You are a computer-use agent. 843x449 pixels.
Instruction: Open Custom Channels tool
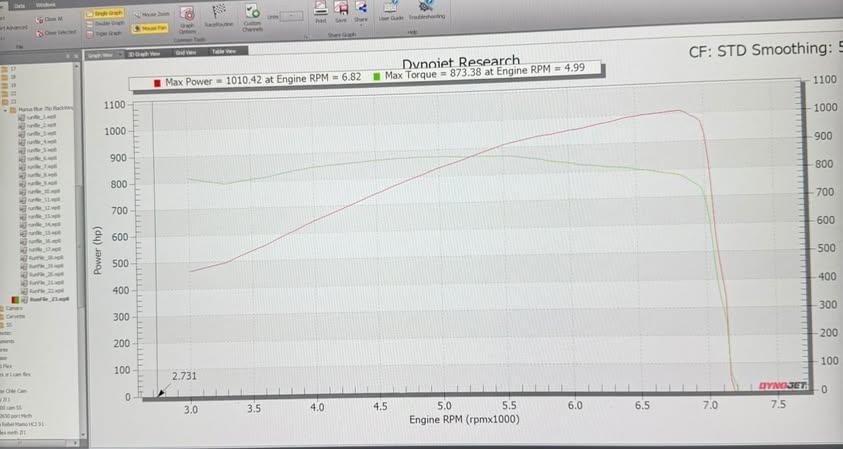click(252, 16)
